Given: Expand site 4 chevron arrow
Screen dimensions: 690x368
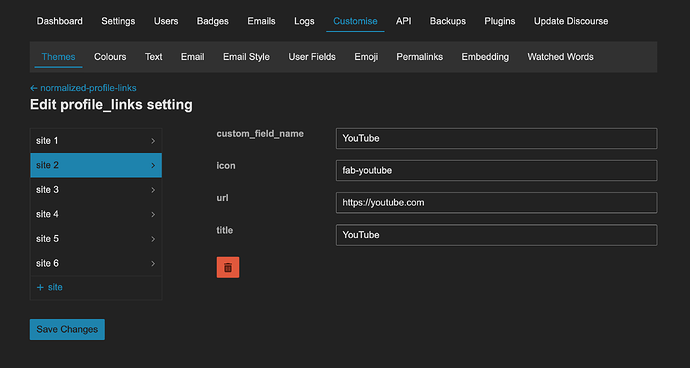Looking at the screenshot, I should tap(153, 214).
